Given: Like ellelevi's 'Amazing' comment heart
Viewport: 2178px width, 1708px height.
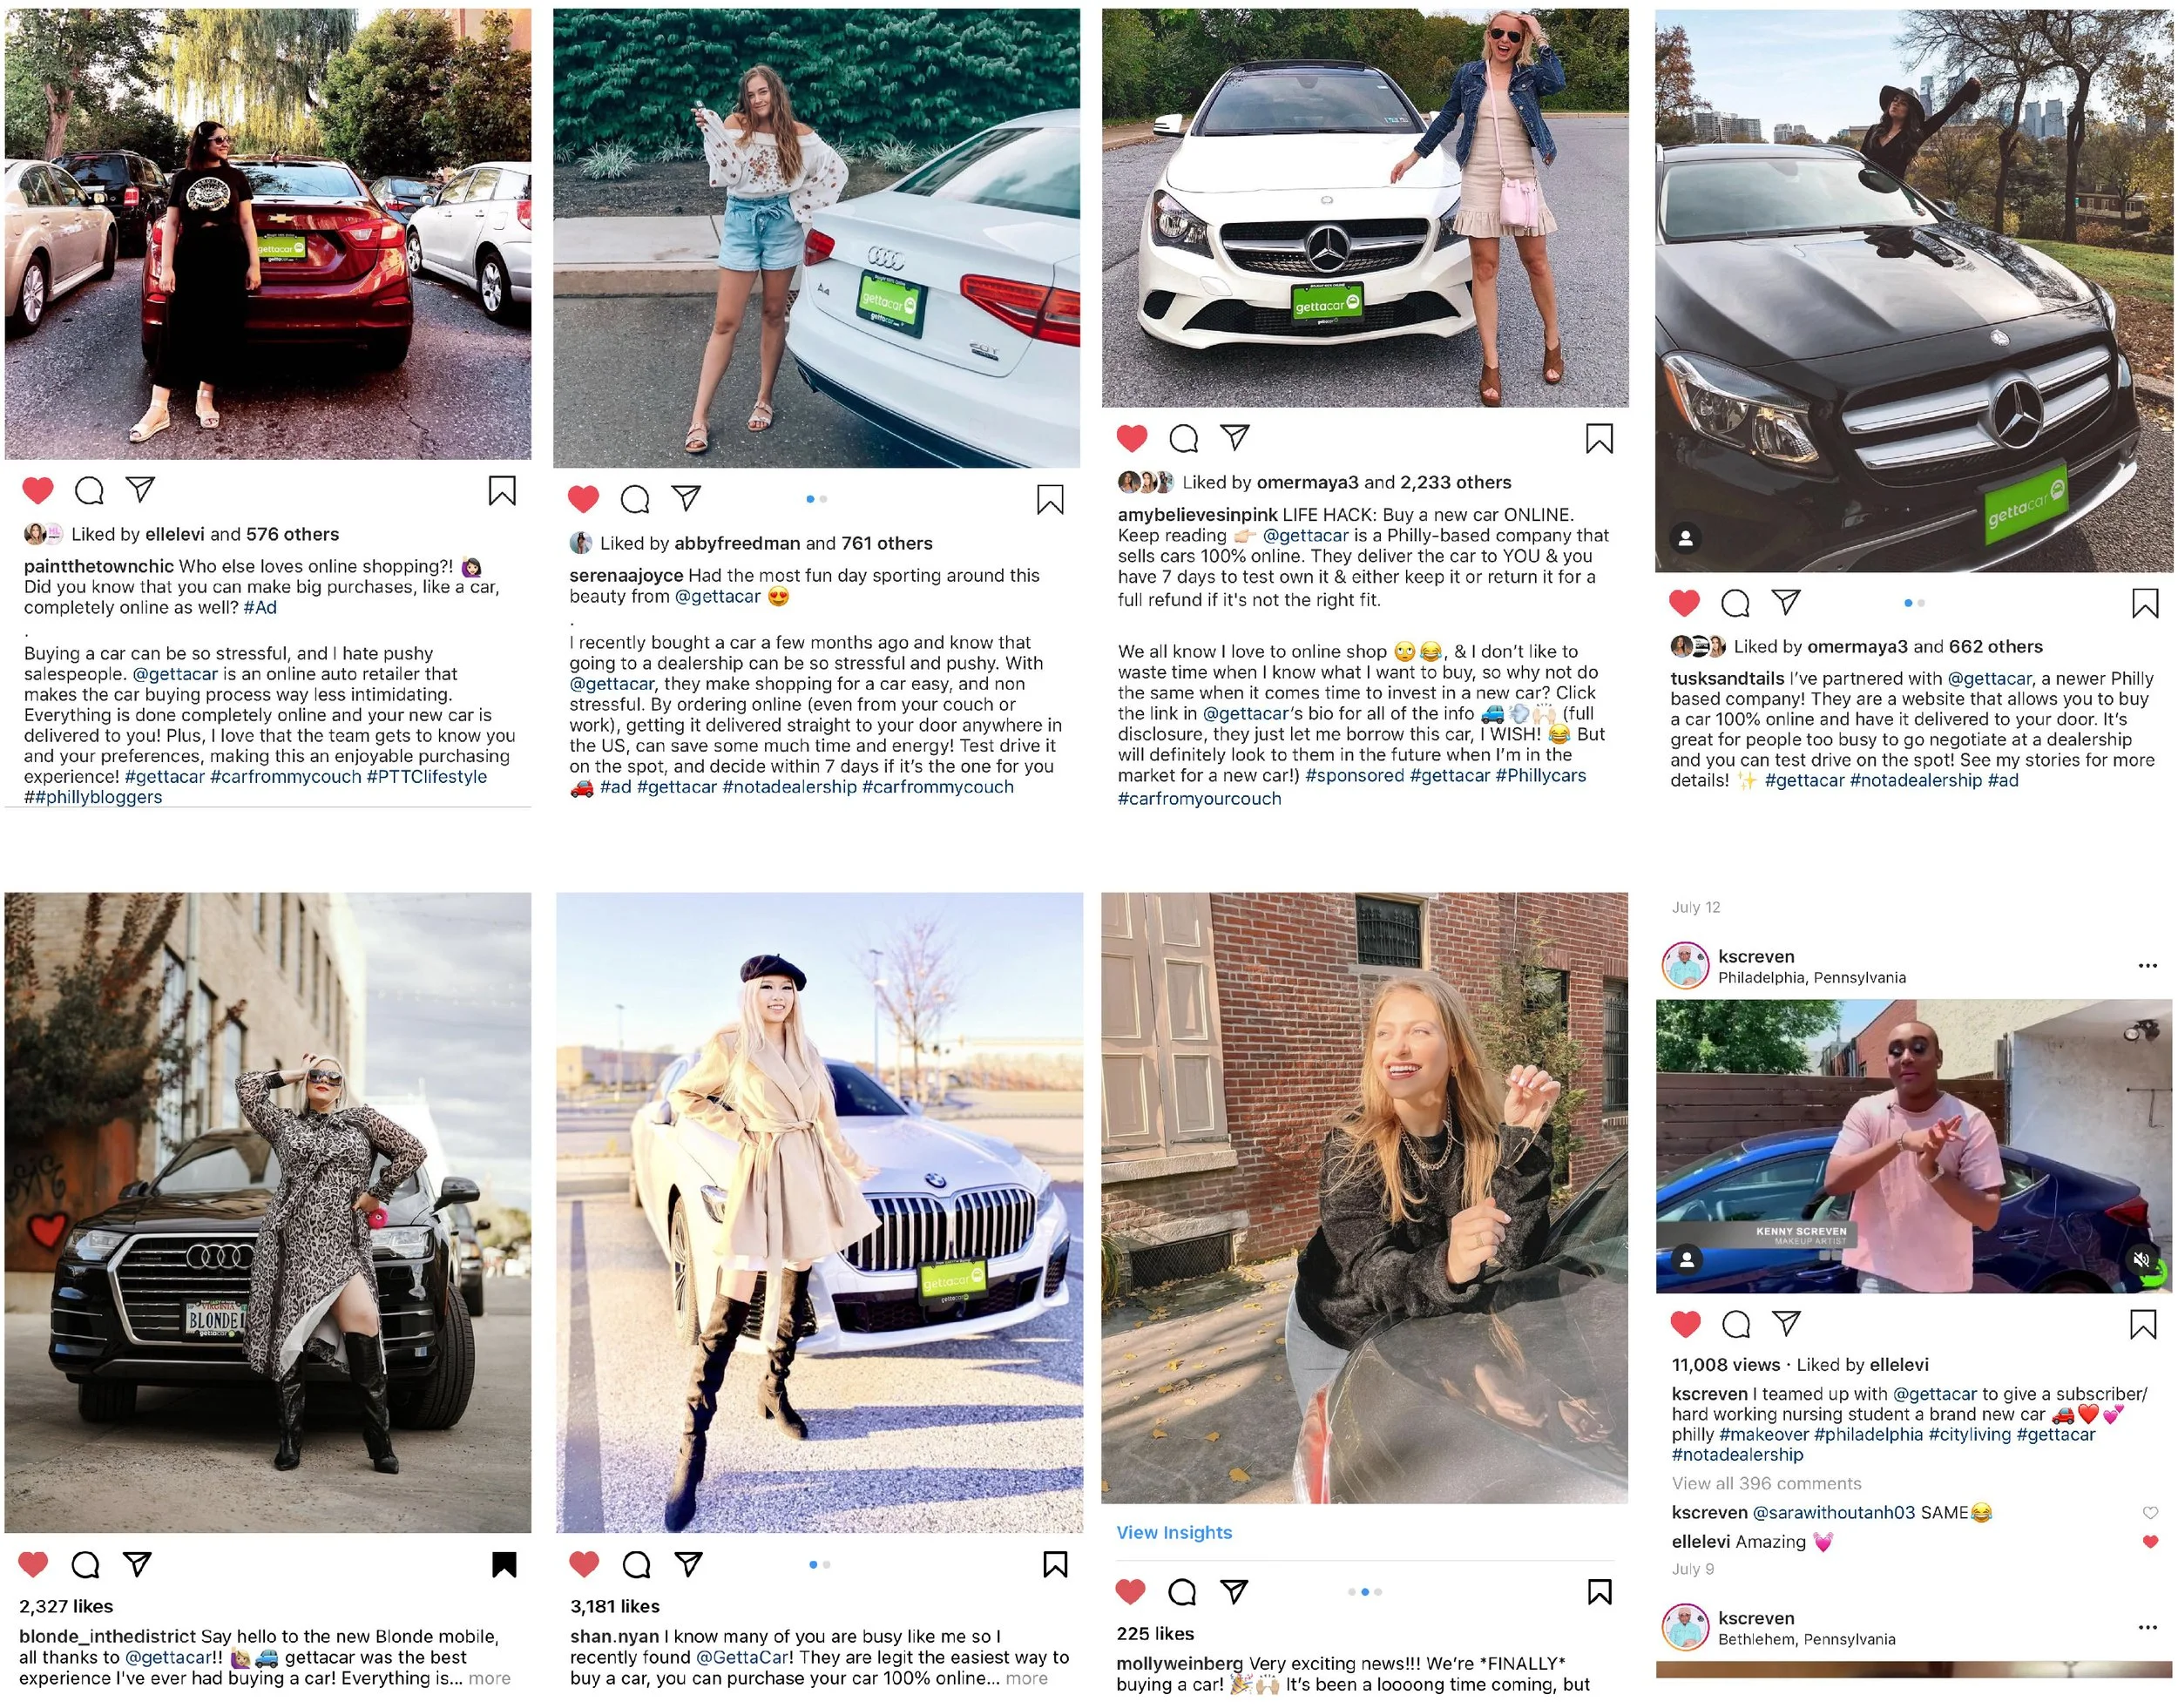Looking at the screenshot, I should pyautogui.click(x=2150, y=1541).
